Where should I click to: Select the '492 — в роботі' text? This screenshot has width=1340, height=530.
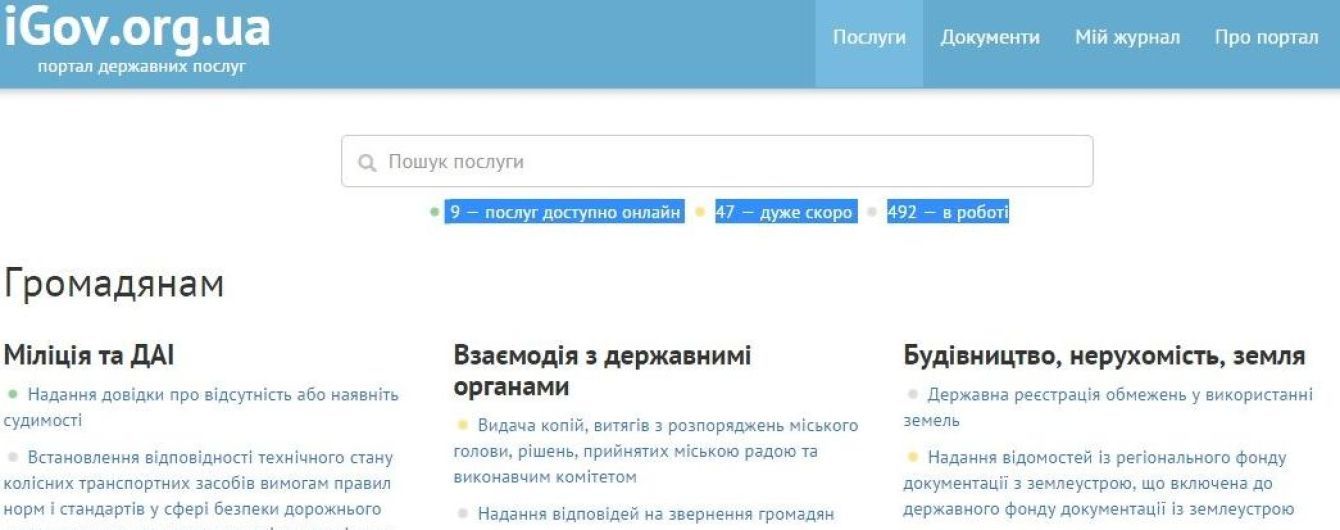[948, 212]
